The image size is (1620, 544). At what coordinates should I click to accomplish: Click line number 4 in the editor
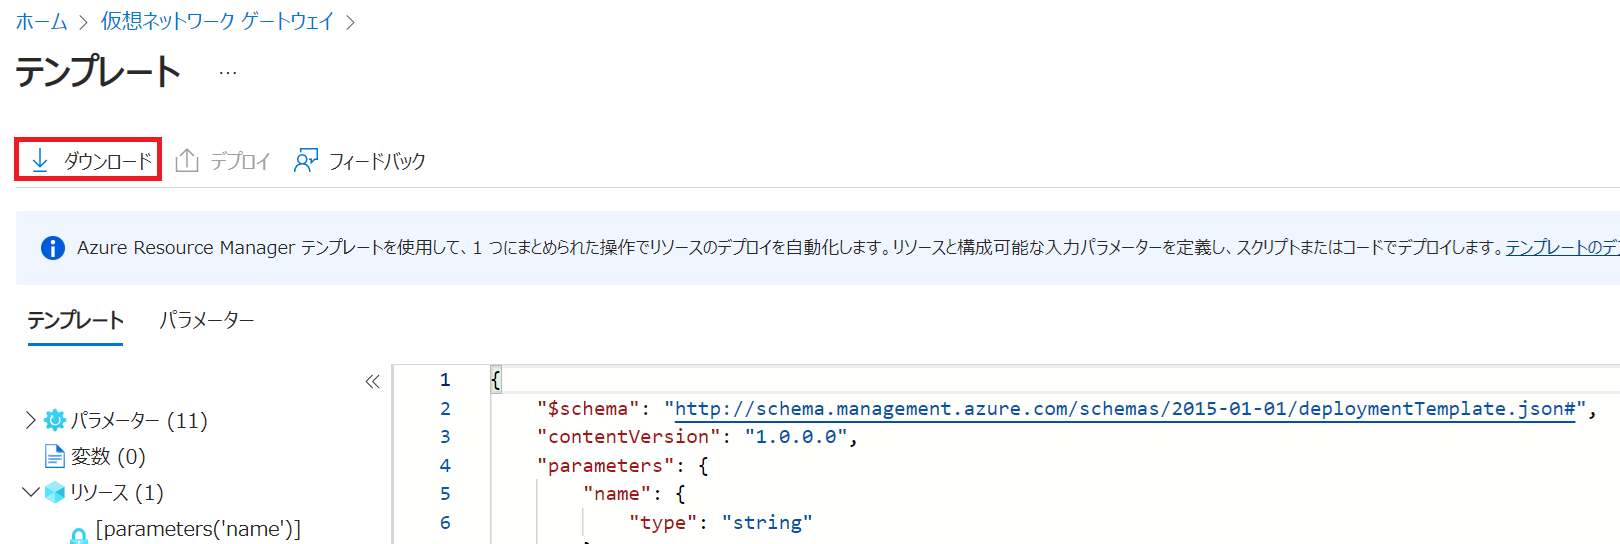(x=445, y=466)
